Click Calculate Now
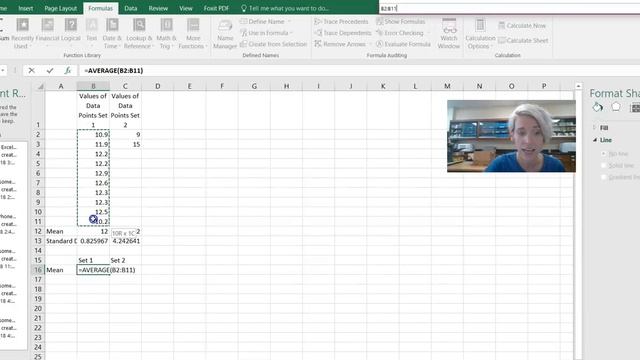This screenshot has width=640, height=360. tap(522, 25)
